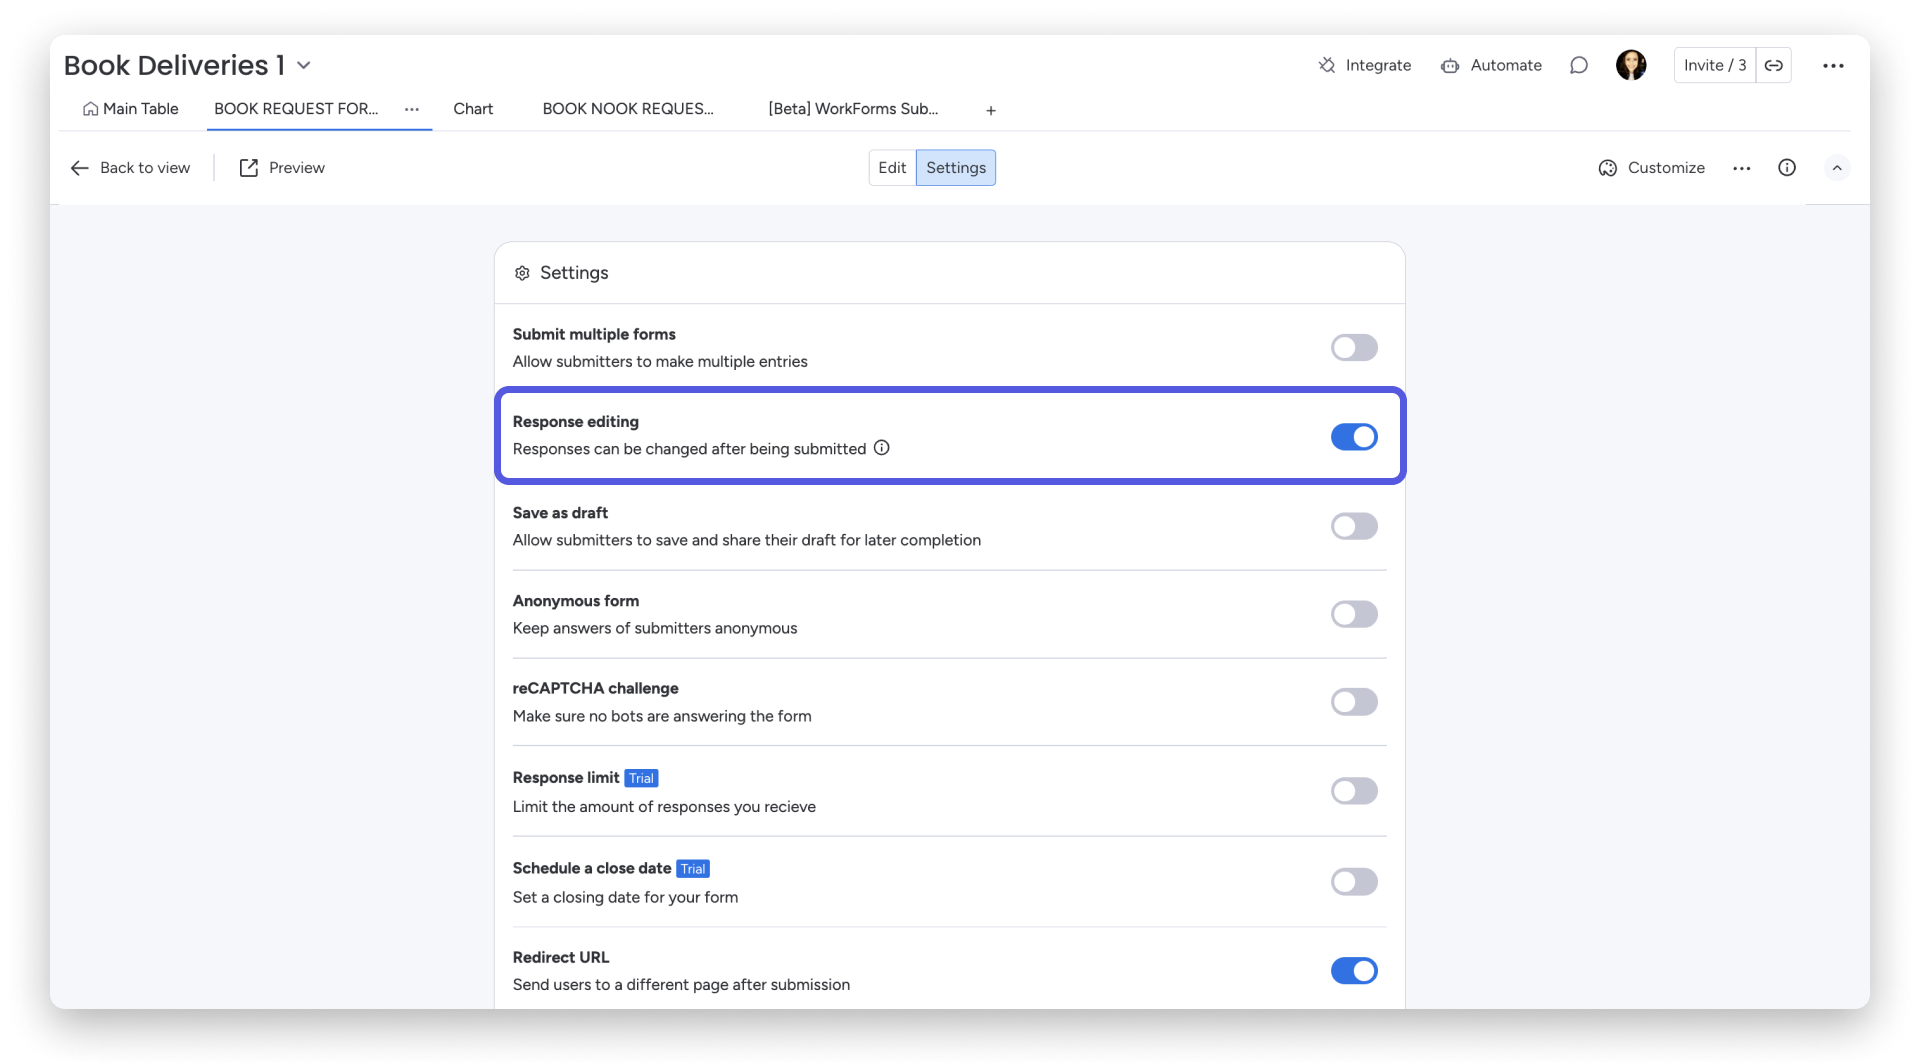The height and width of the screenshot is (1062, 1920).
Task: Open the Automate center
Action: (1491, 65)
